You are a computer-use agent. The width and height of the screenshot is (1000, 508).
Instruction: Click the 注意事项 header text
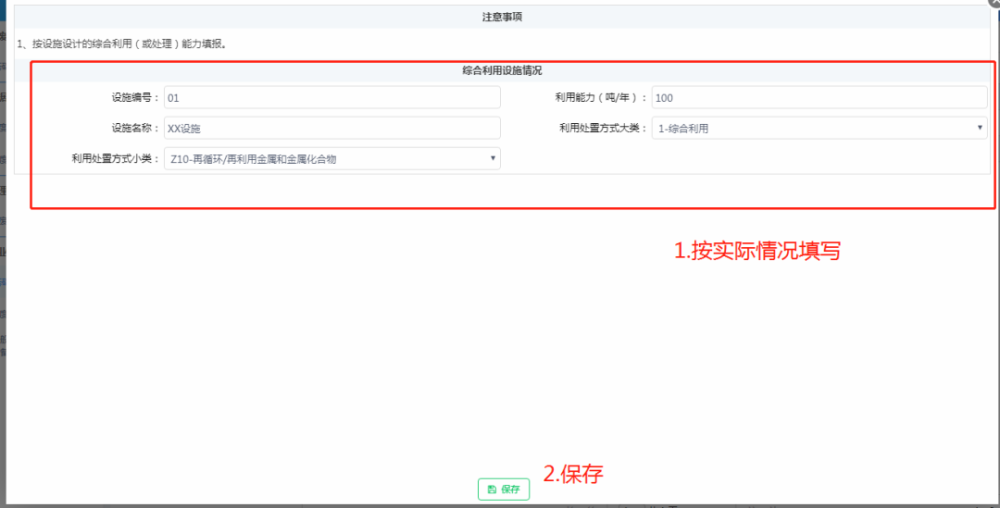[x=502, y=17]
